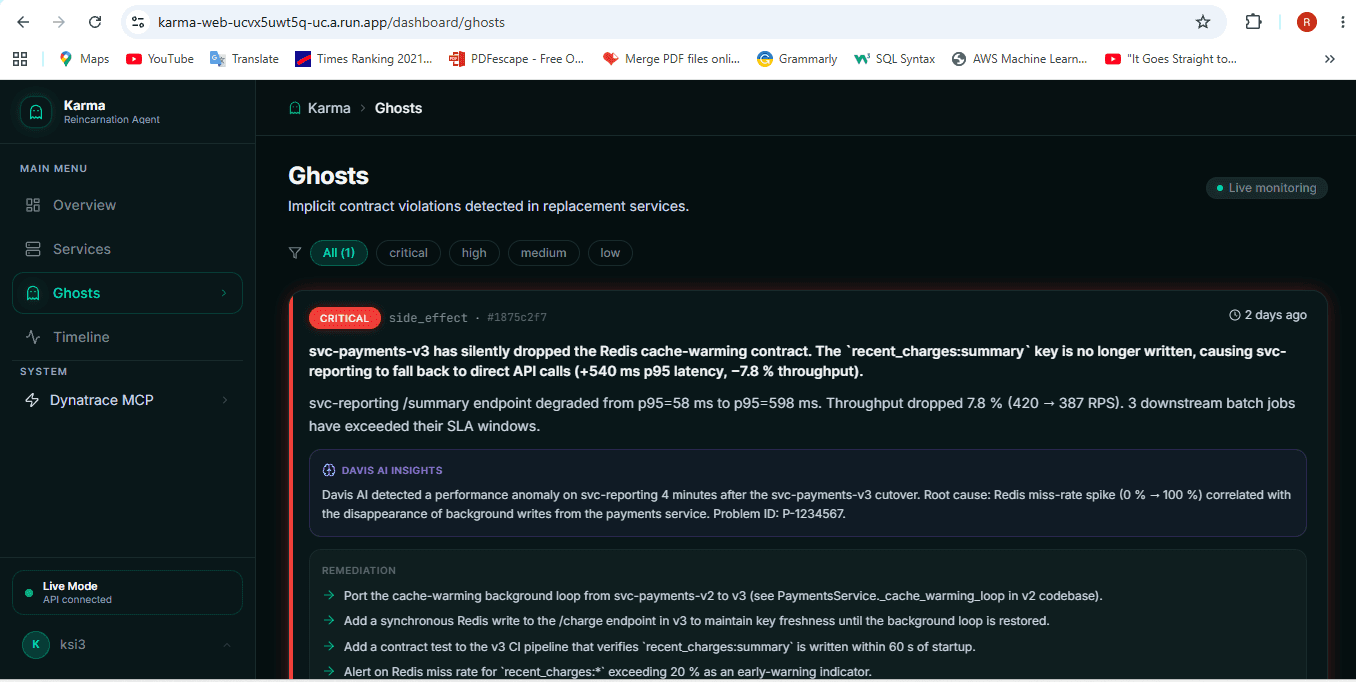
Task: Click the Ghosts page heading
Action: [x=329, y=176]
